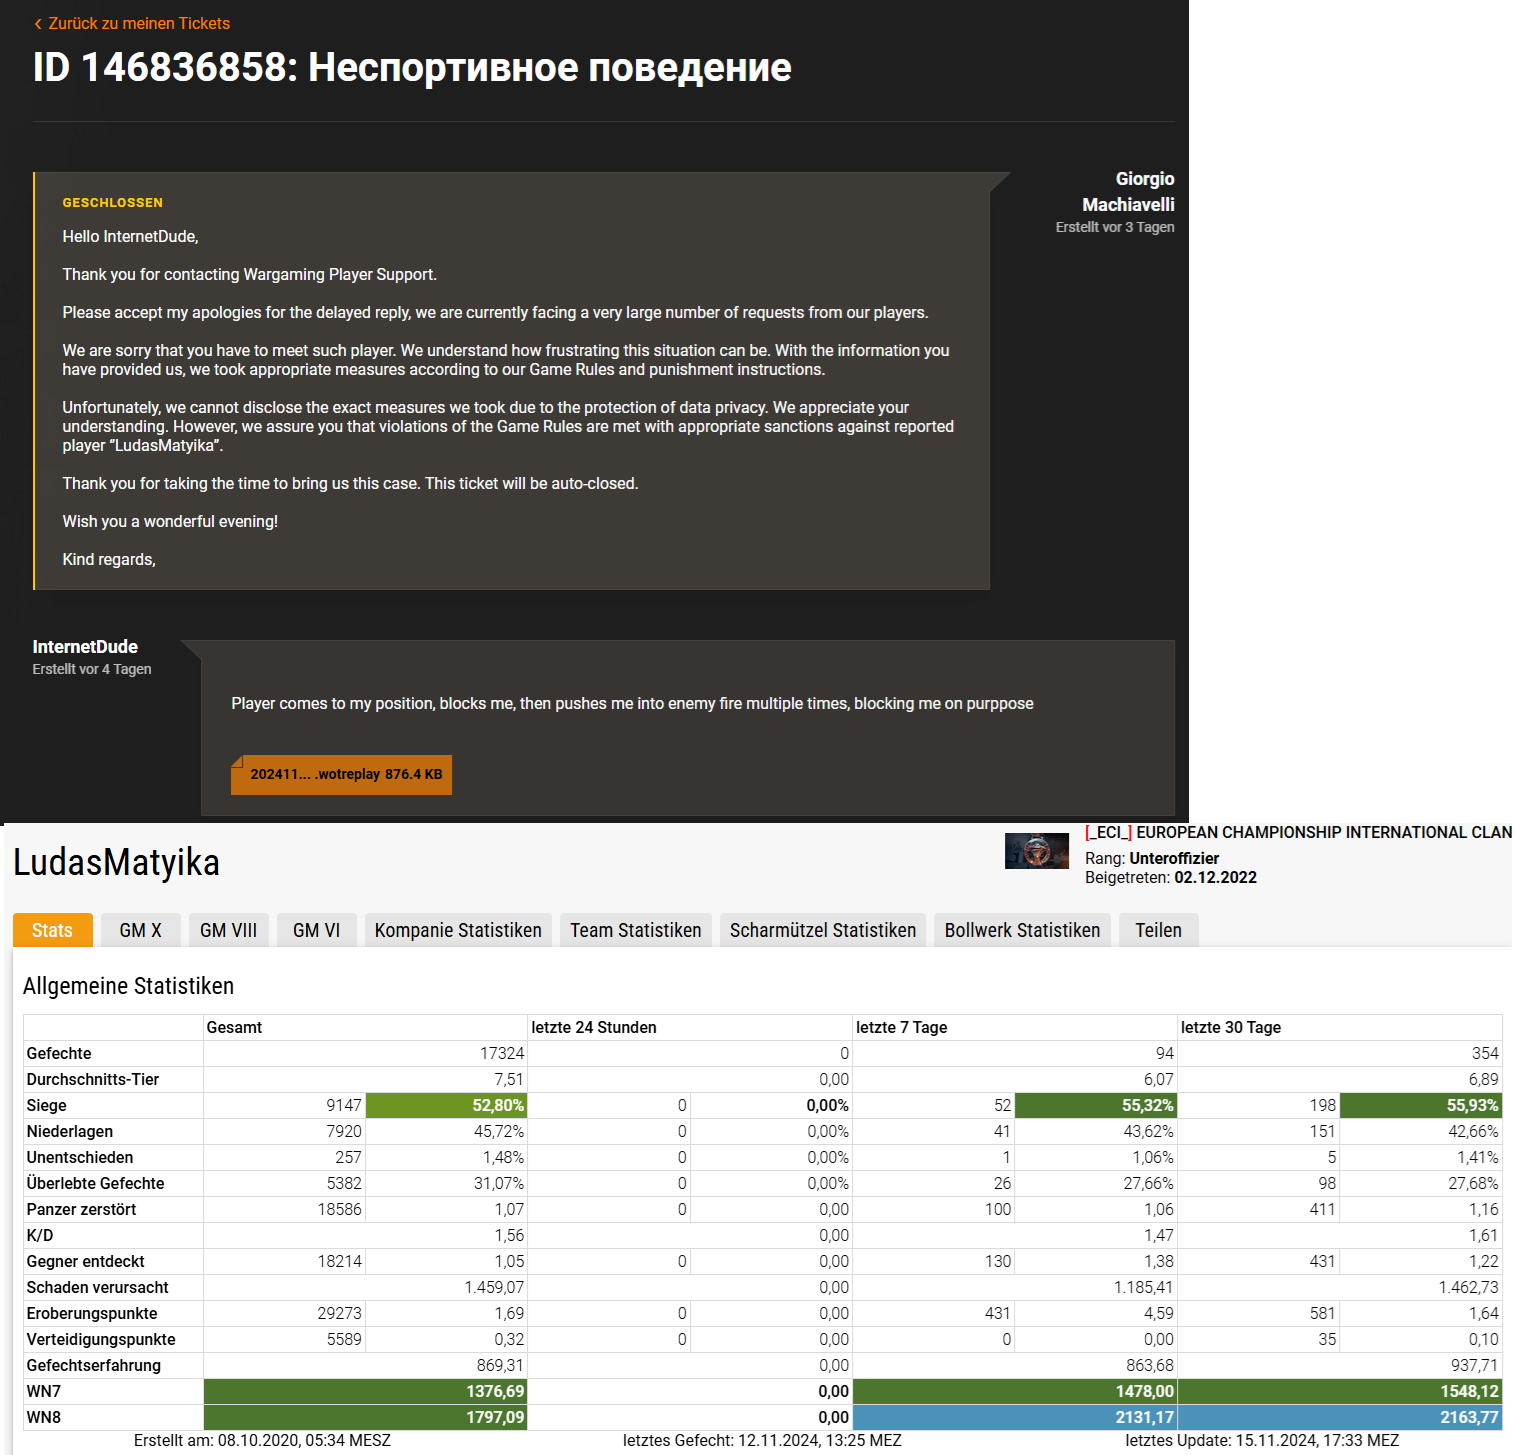This screenshot has width=1515, height=1455.
Task: Click the 'Schaden verursacht' row label
Action: (97, 1287)
